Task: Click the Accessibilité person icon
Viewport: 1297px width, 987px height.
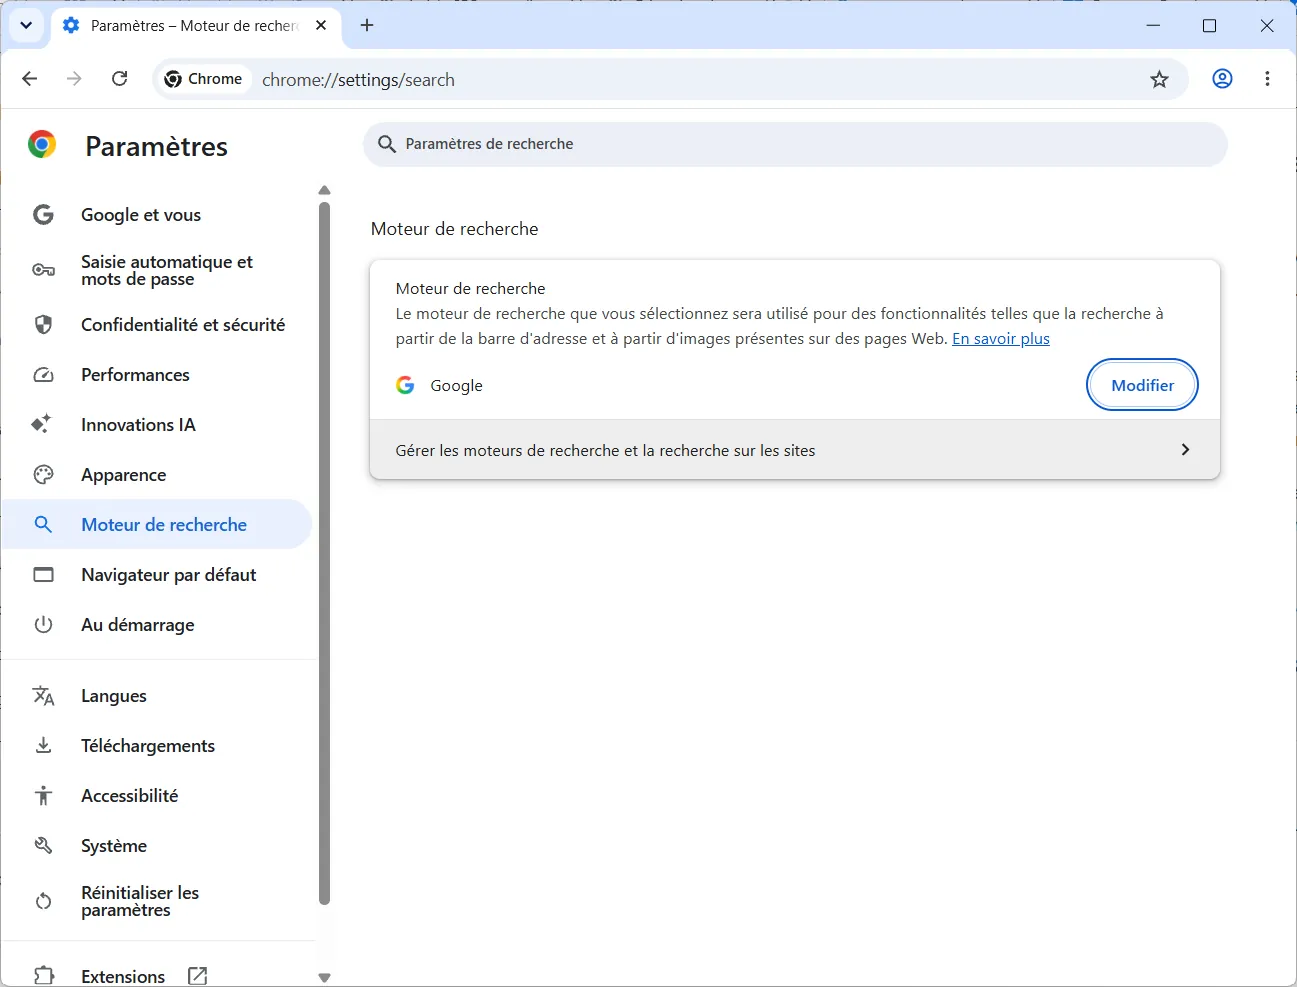Action: coord(43,796)
